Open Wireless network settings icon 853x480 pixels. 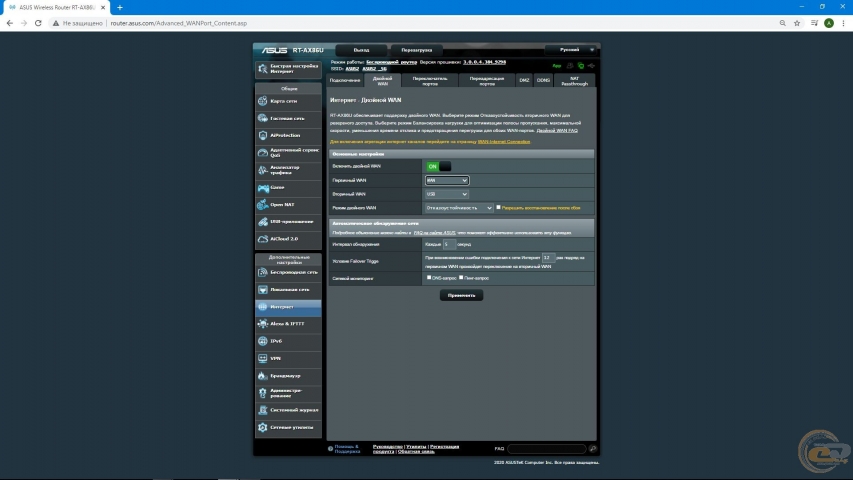tap(263, 272)
